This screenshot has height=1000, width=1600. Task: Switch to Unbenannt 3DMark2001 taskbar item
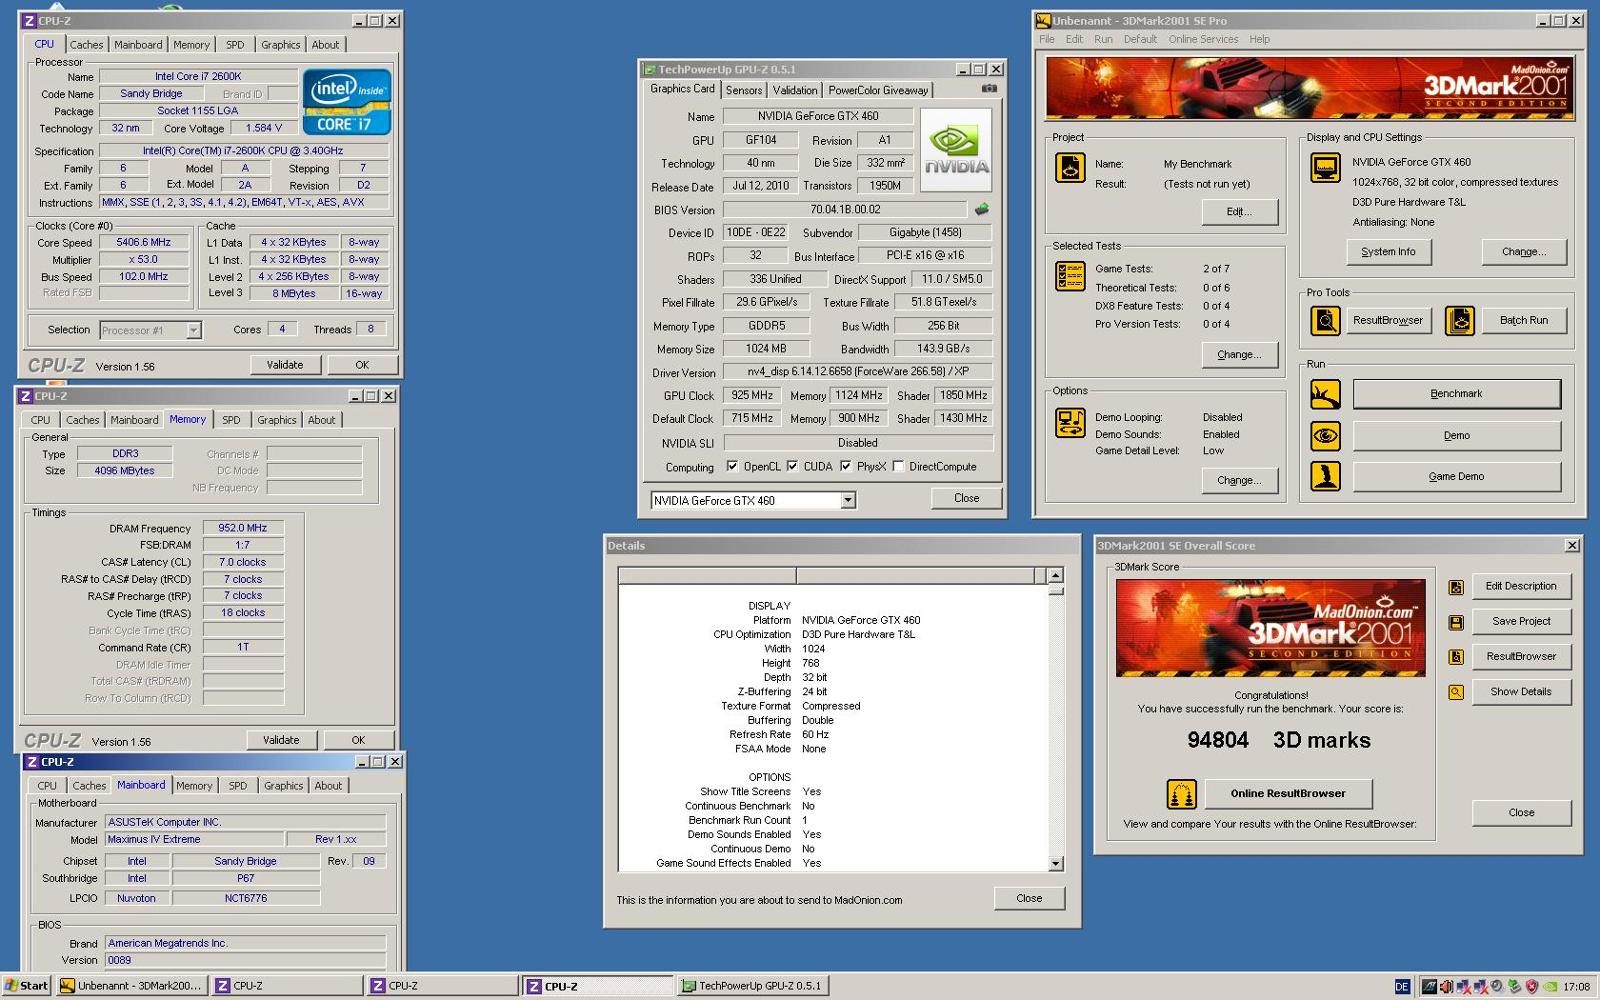tap(132, 986)
